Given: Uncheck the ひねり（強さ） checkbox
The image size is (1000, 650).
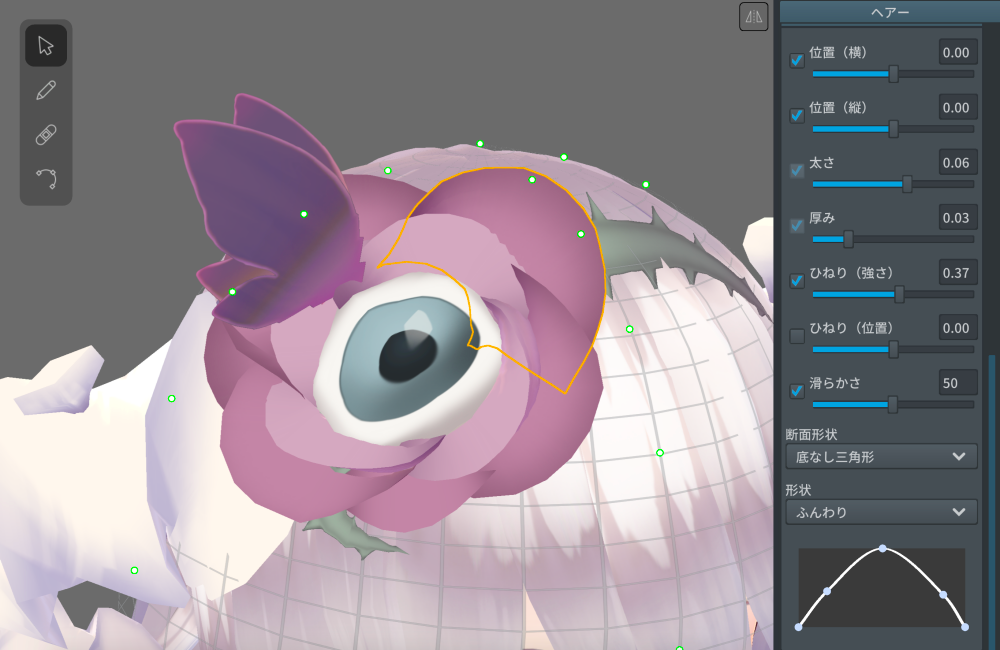Looking at the screenshot, I should [x=797, y=281].
